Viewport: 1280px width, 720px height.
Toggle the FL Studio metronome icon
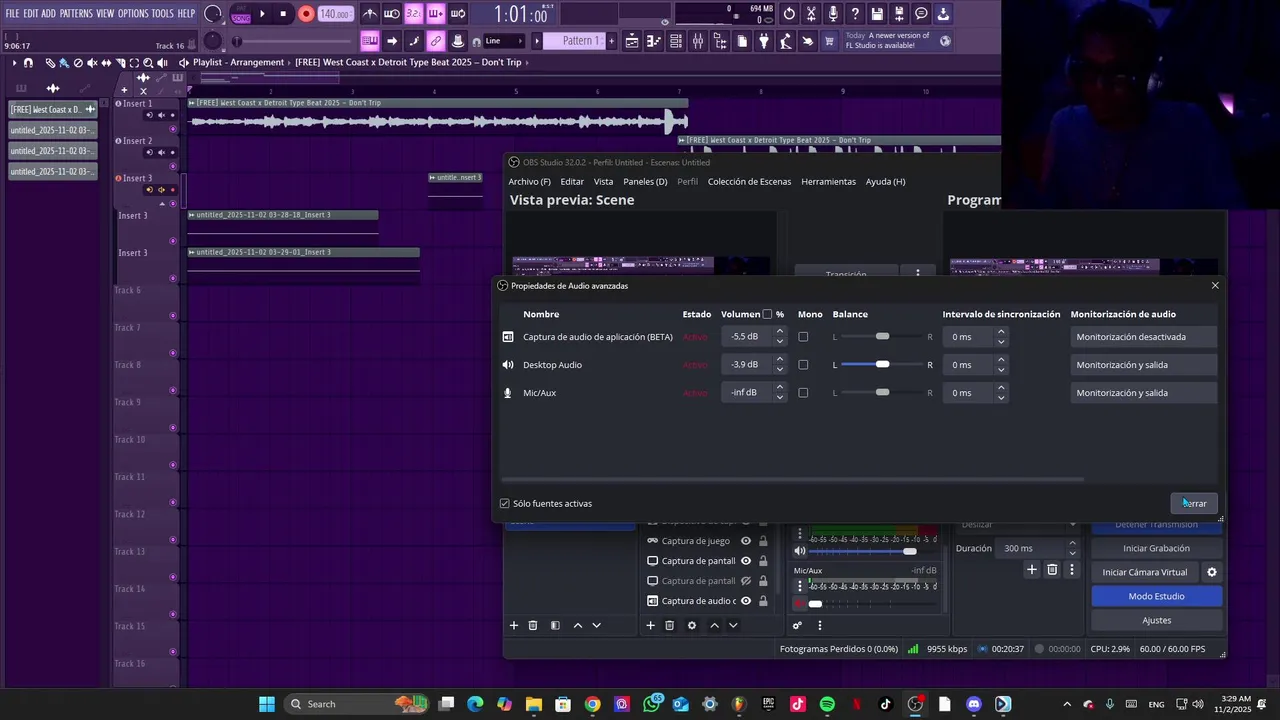pos(370,14)
